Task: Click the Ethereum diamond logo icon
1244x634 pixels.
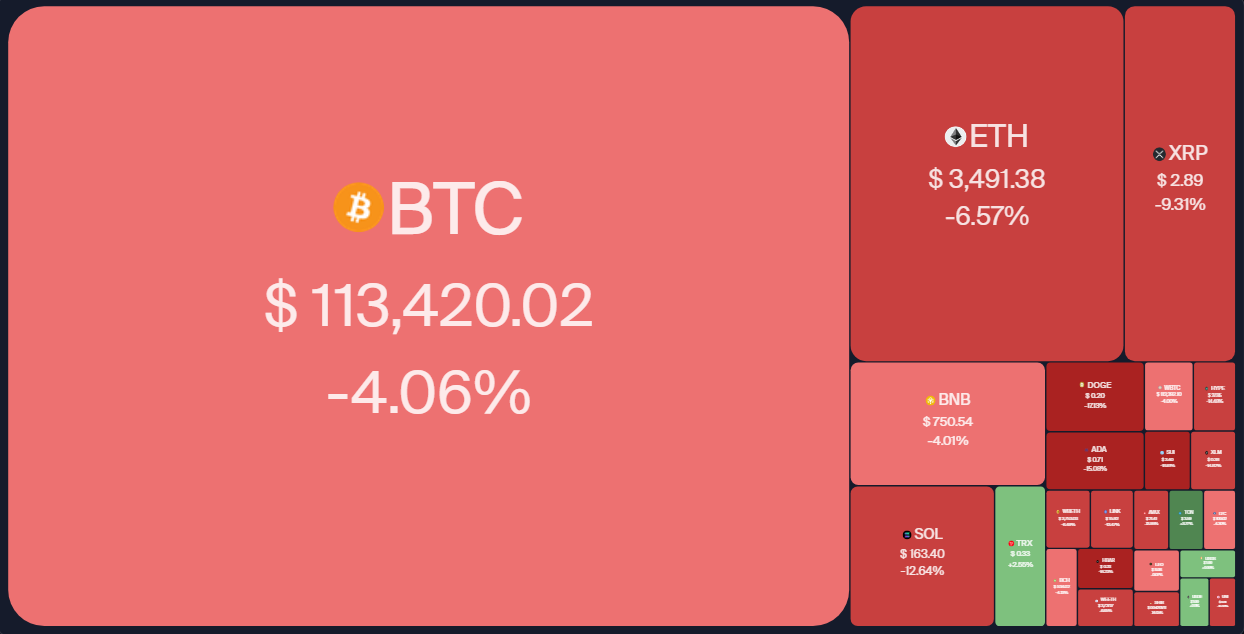Action: click(955, 136)
